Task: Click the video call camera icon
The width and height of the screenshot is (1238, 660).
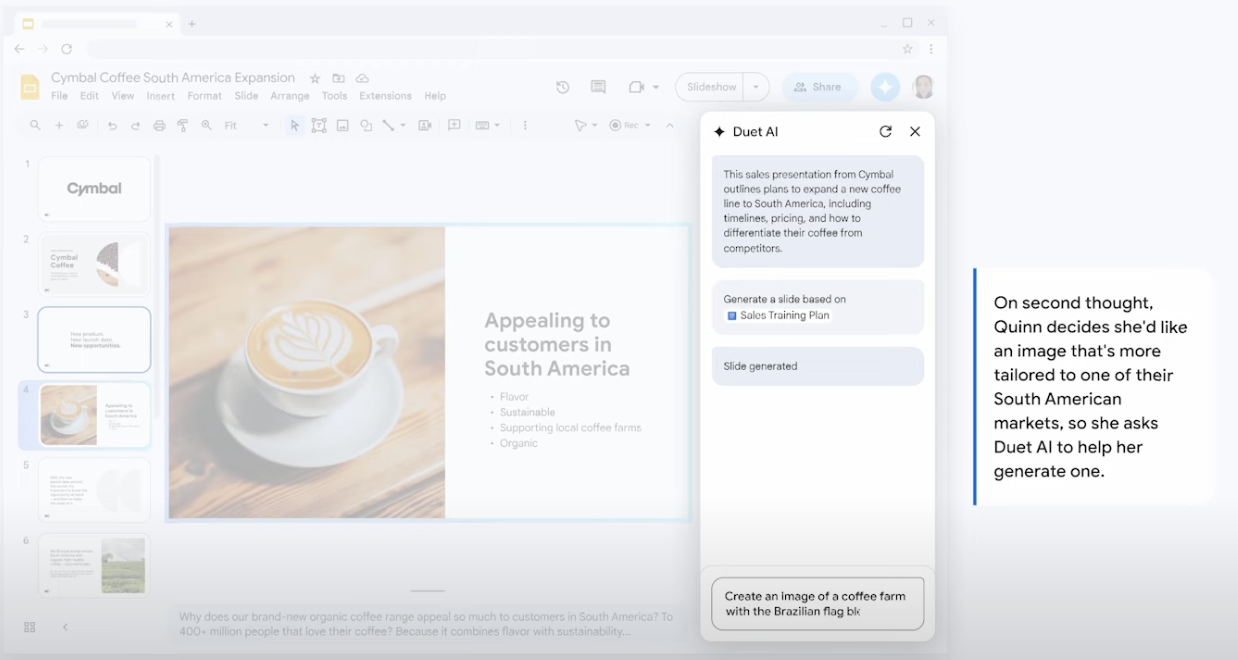Action: tap(636, 87)
